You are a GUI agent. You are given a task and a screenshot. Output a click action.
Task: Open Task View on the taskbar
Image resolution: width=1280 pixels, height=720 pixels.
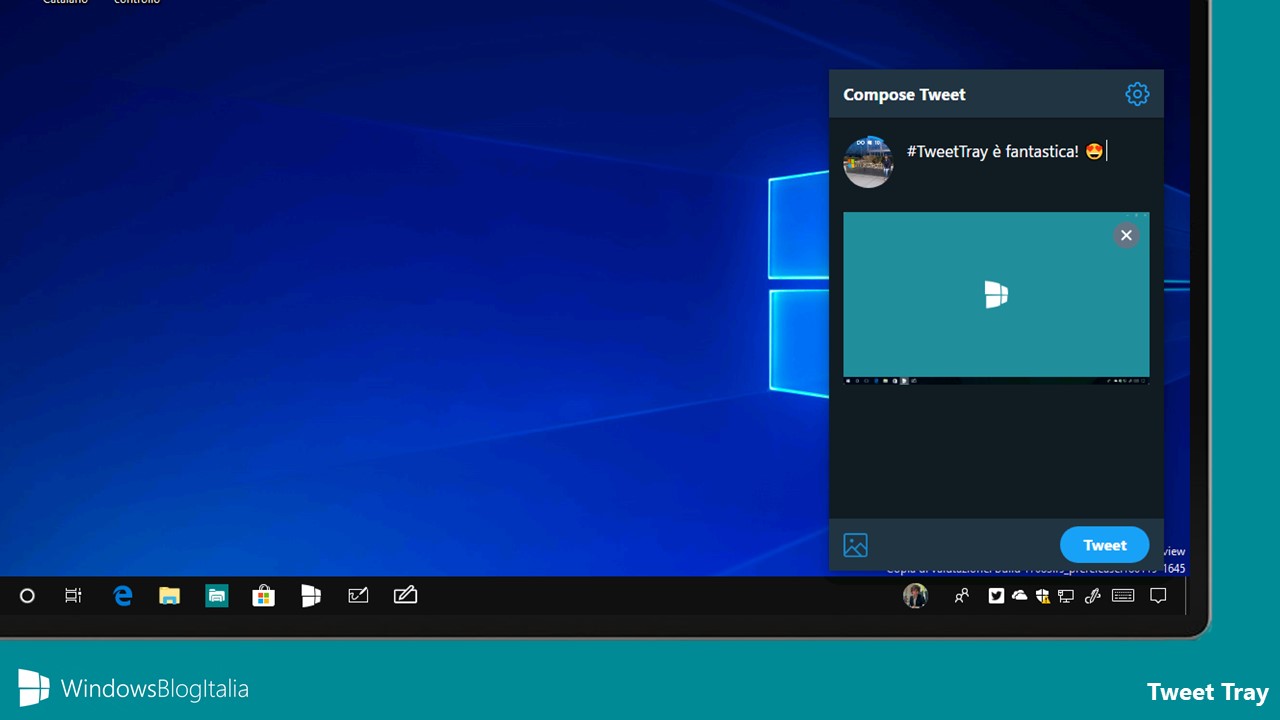pyautogui.click(x=73, y=596)
